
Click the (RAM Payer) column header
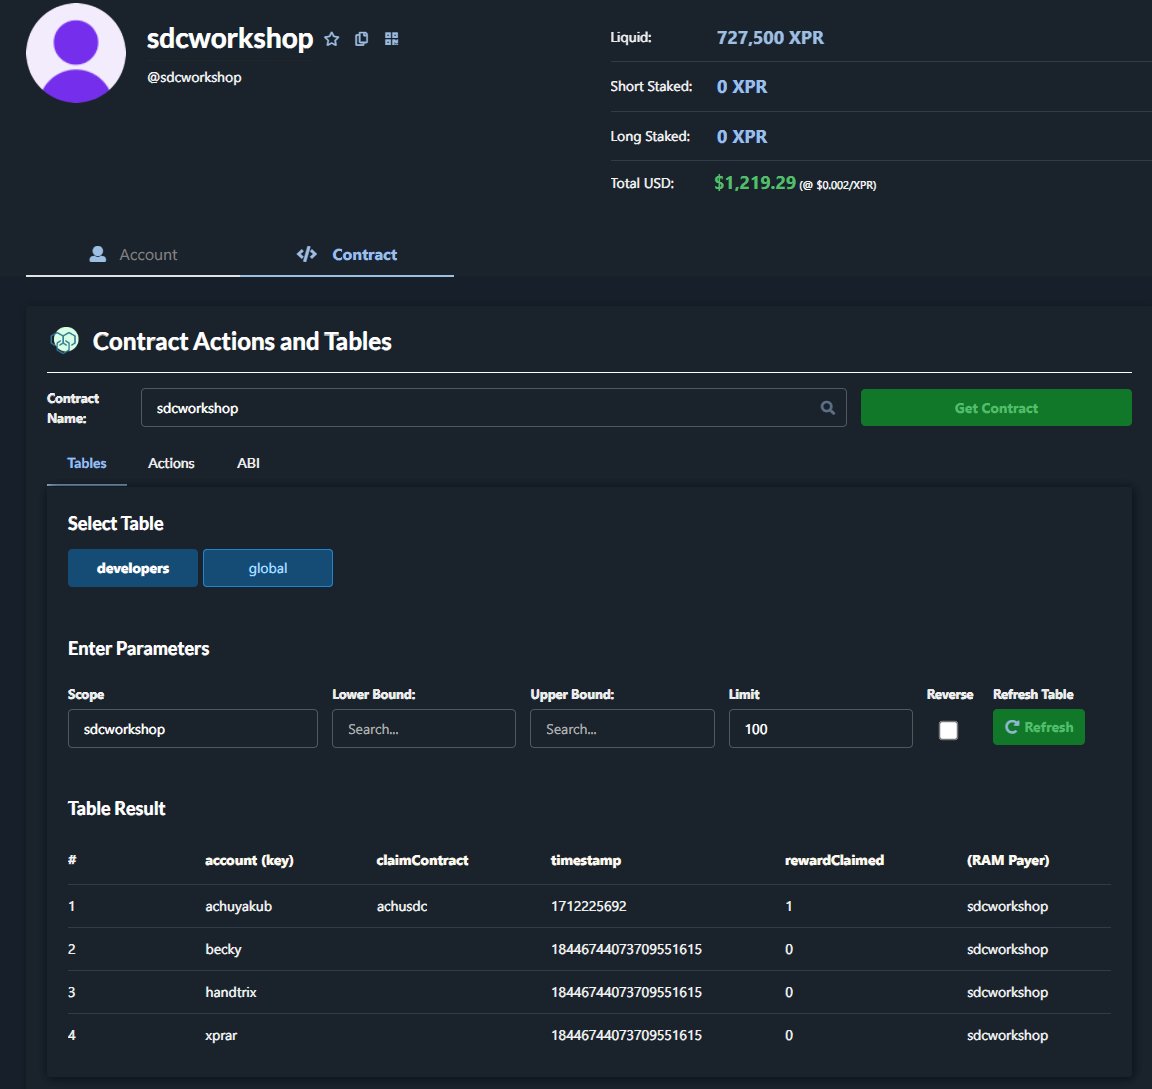tap(1008, 860)
